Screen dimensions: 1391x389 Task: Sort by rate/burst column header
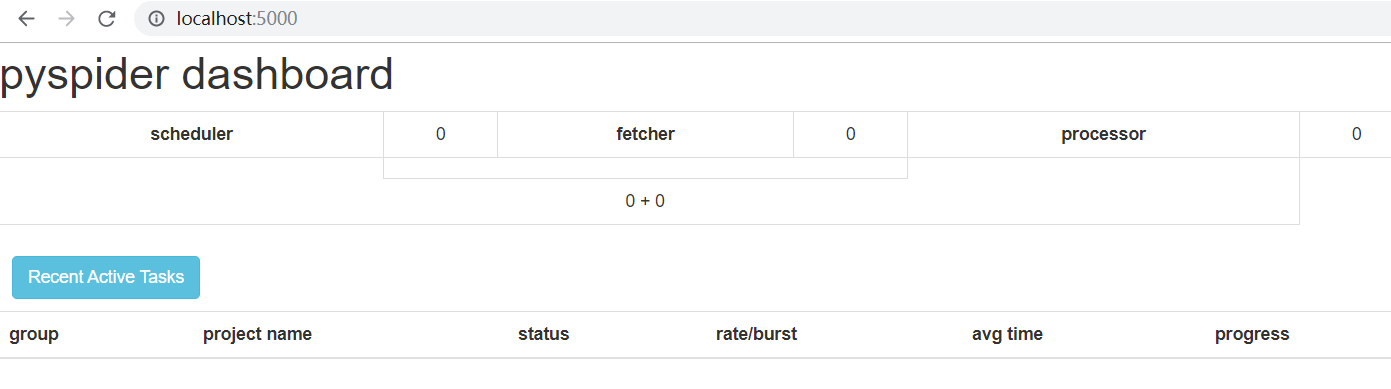coord(756,334)
